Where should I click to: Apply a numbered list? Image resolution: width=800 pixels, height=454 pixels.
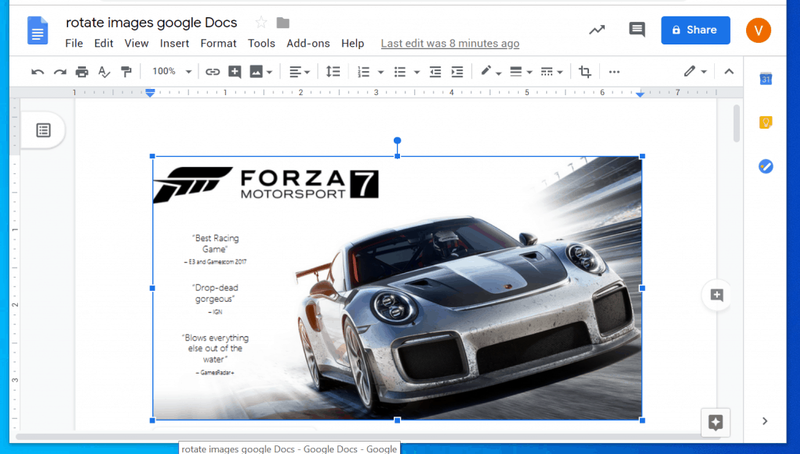coord(363,72)
